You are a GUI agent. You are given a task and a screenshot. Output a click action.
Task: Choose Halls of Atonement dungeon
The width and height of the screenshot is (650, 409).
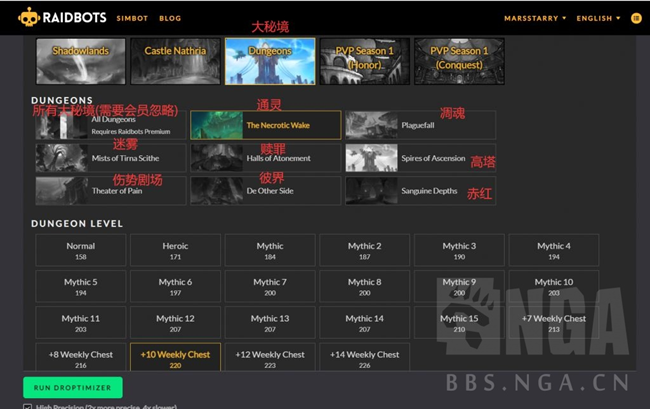[266, 158]
